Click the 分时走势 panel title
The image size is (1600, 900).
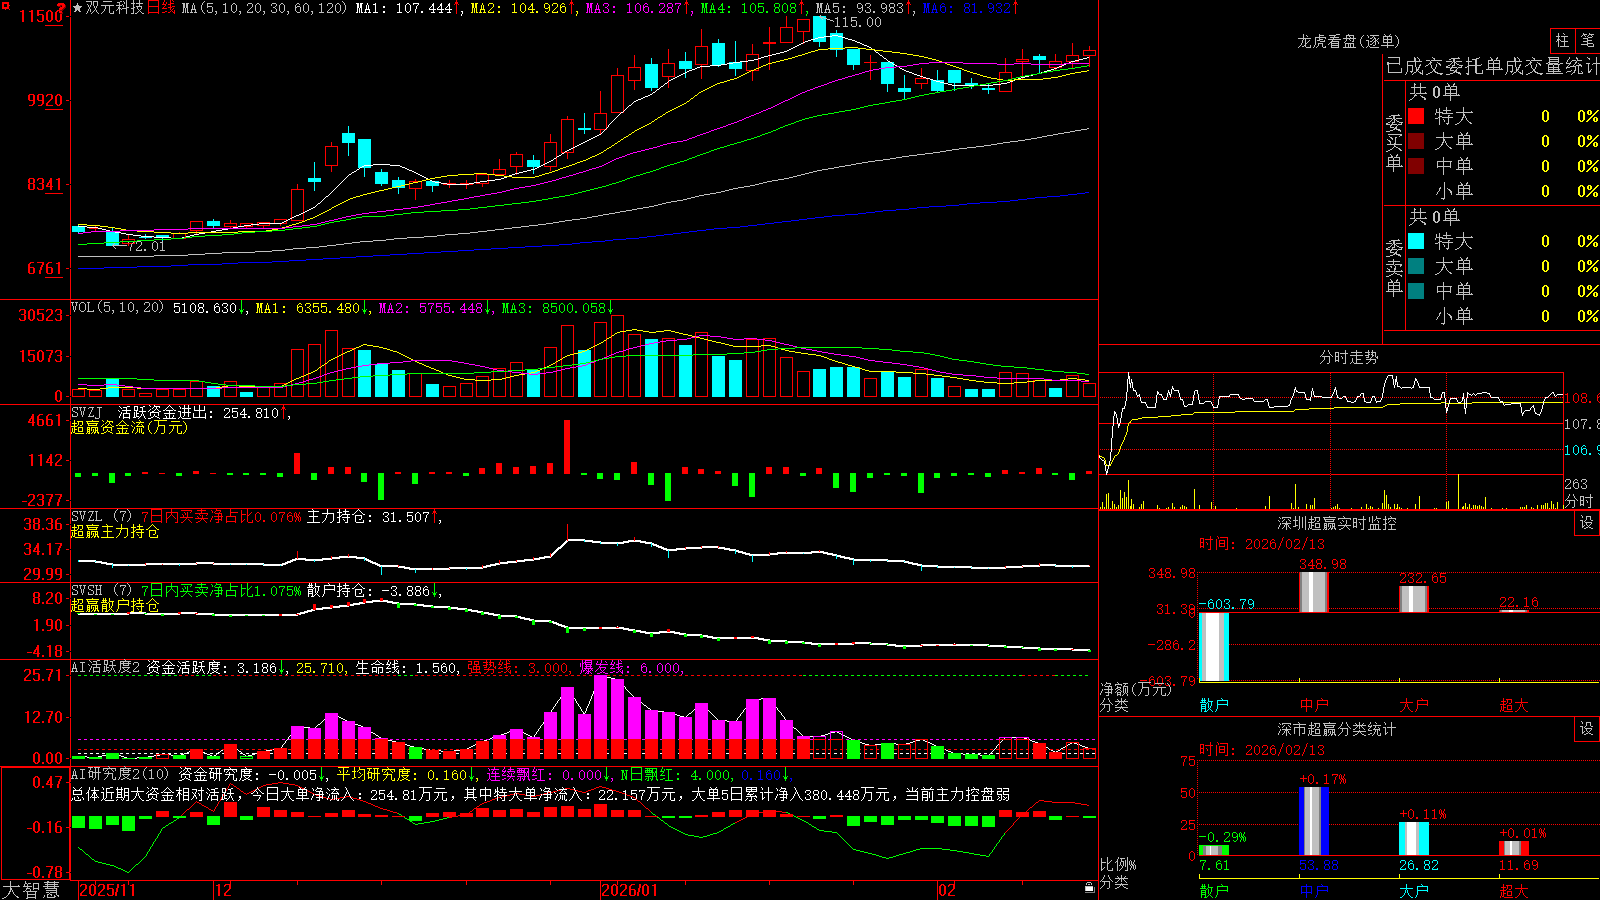point(1348,357)
